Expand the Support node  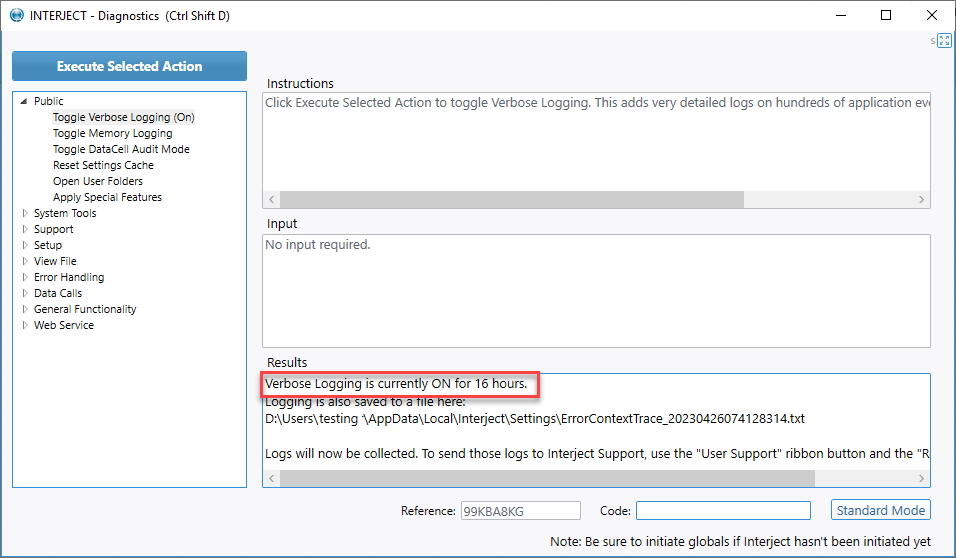tap(25, 229)
